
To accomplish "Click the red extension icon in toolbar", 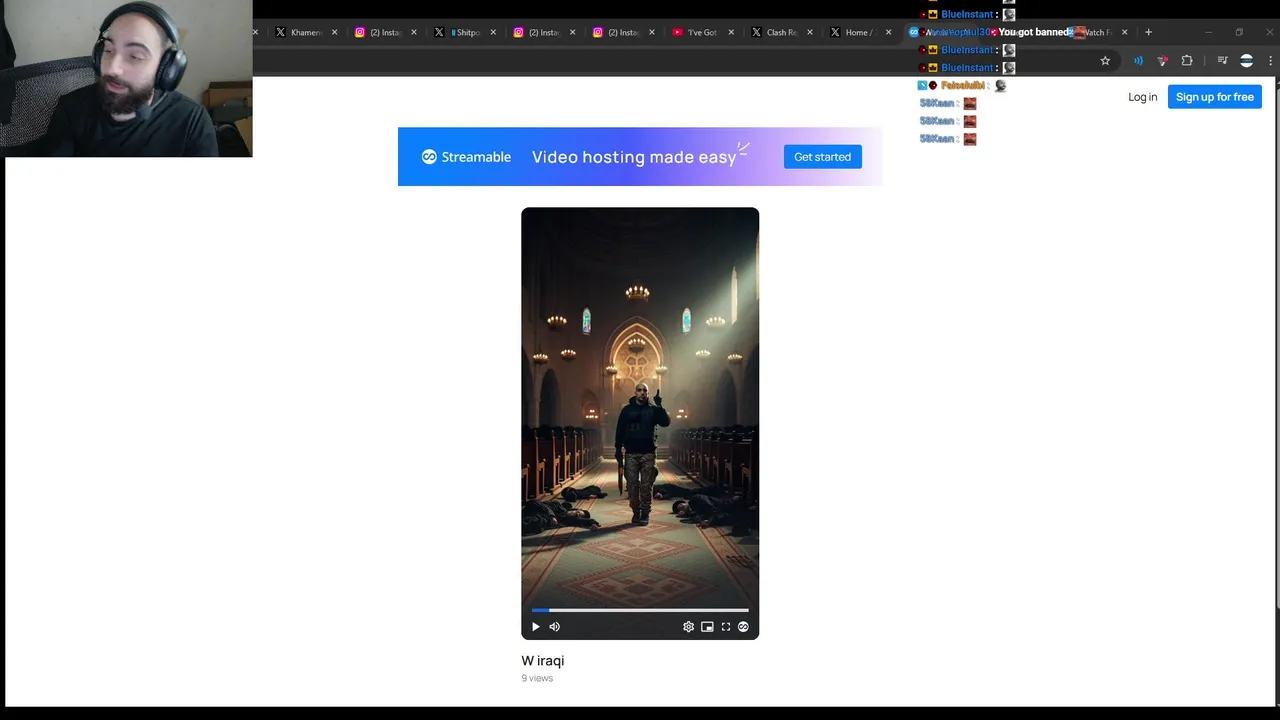I will tap(1162, 61).
